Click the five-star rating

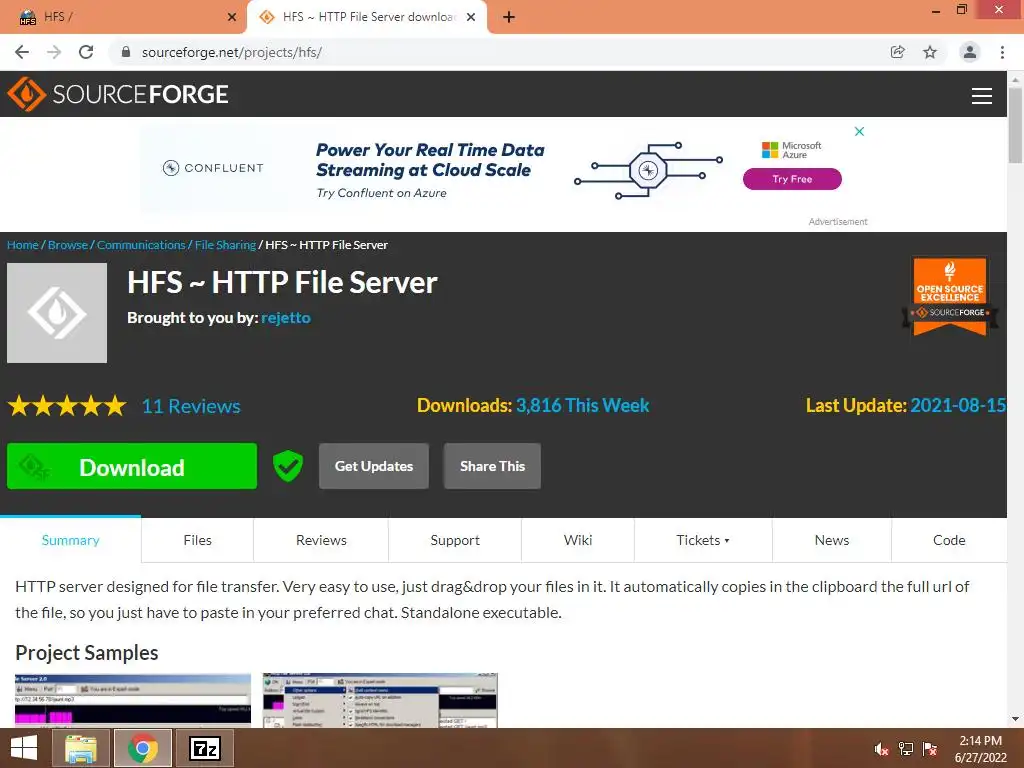point(67,406)
